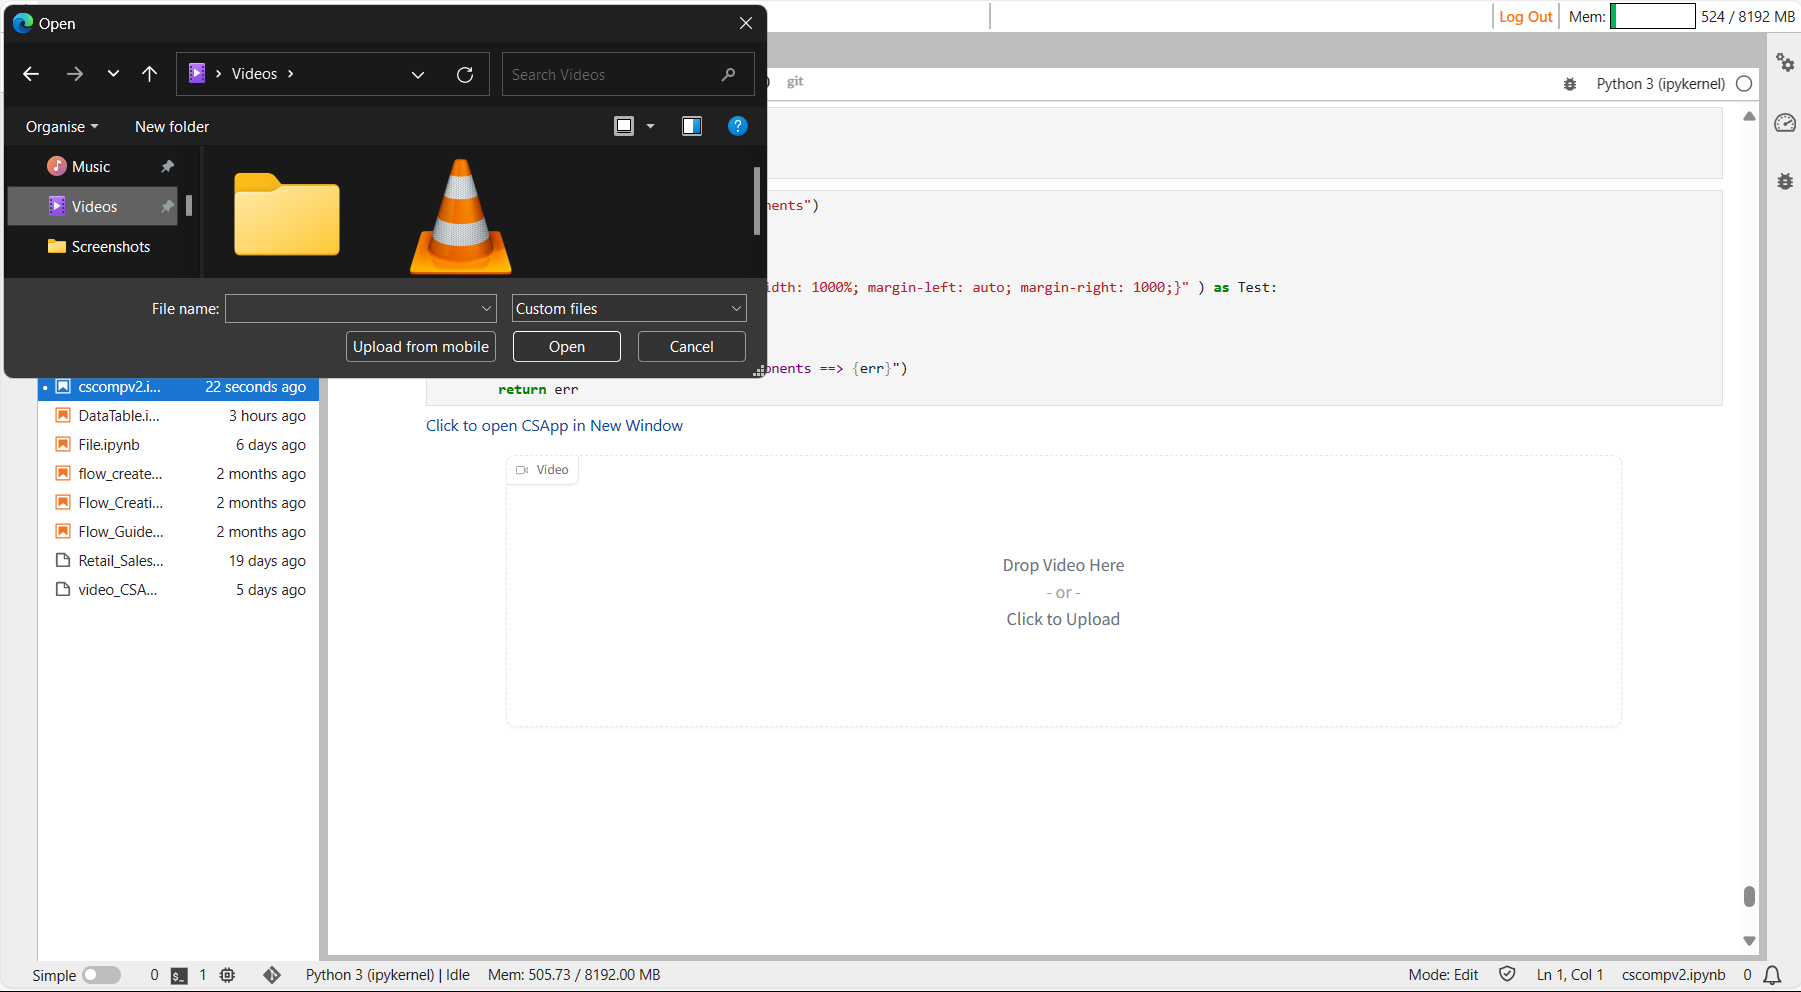Refresh the Videos folder view
The width and height of the screenshot is (1801, 992).
465,75
